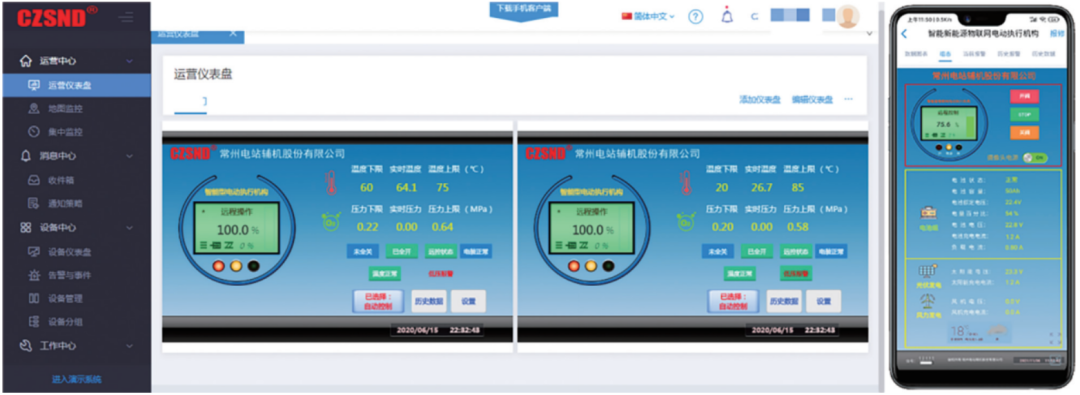This screenshot has height=395, width=1080.
Task: Toggle the 摄像头电源 ON switch on the phone
Action: pos(1035,157)
